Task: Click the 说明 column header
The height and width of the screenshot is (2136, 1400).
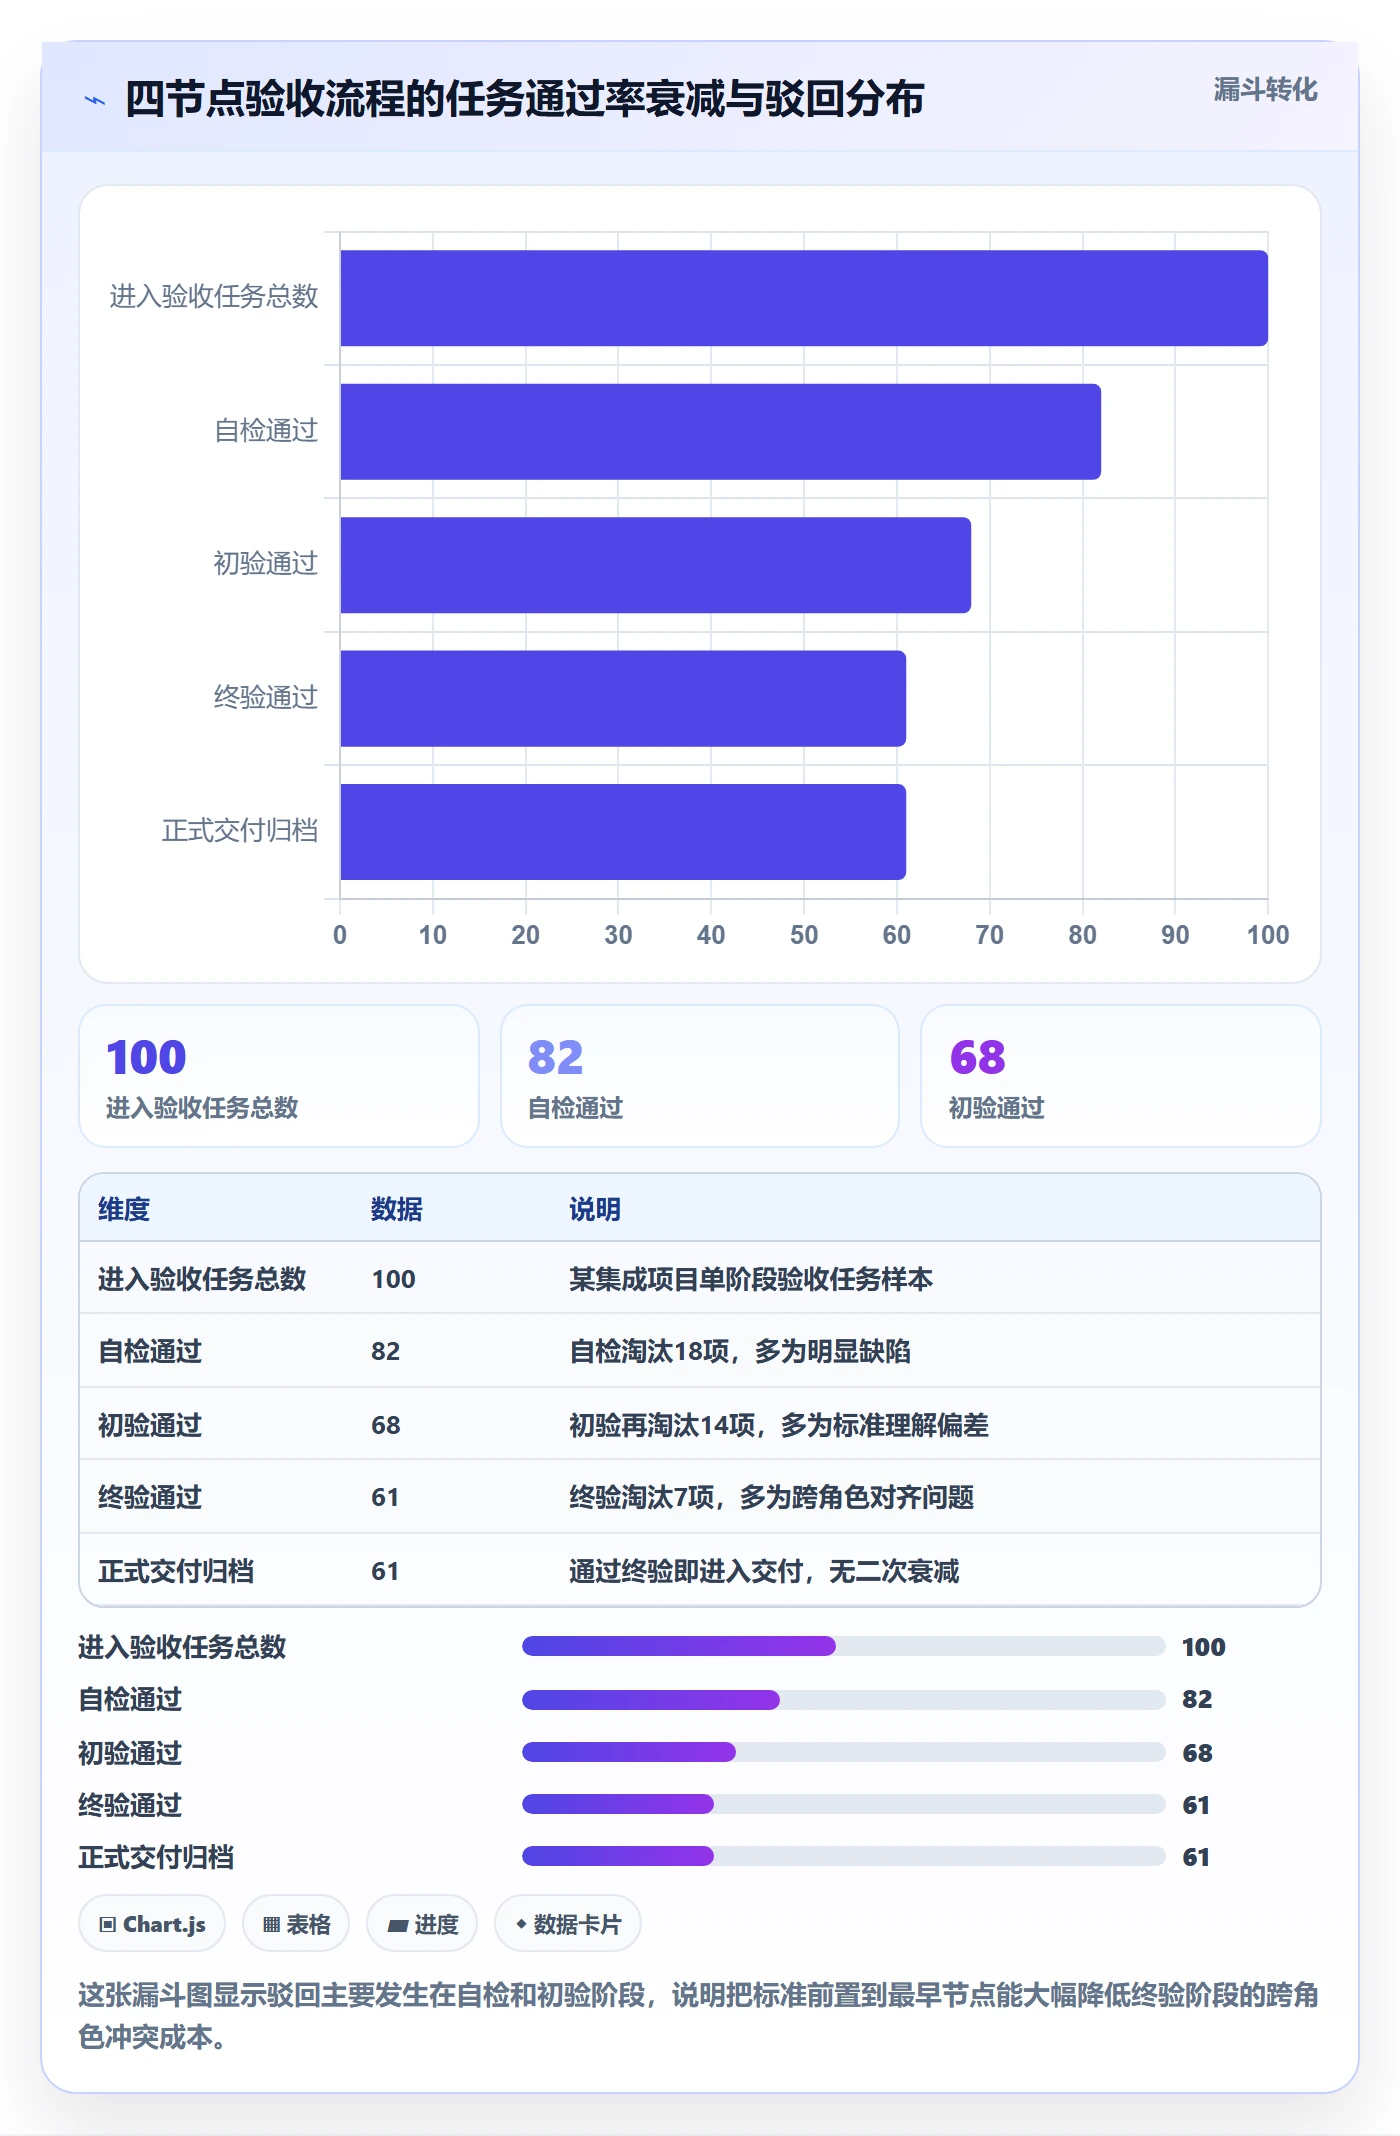Action: [595, 1209]
